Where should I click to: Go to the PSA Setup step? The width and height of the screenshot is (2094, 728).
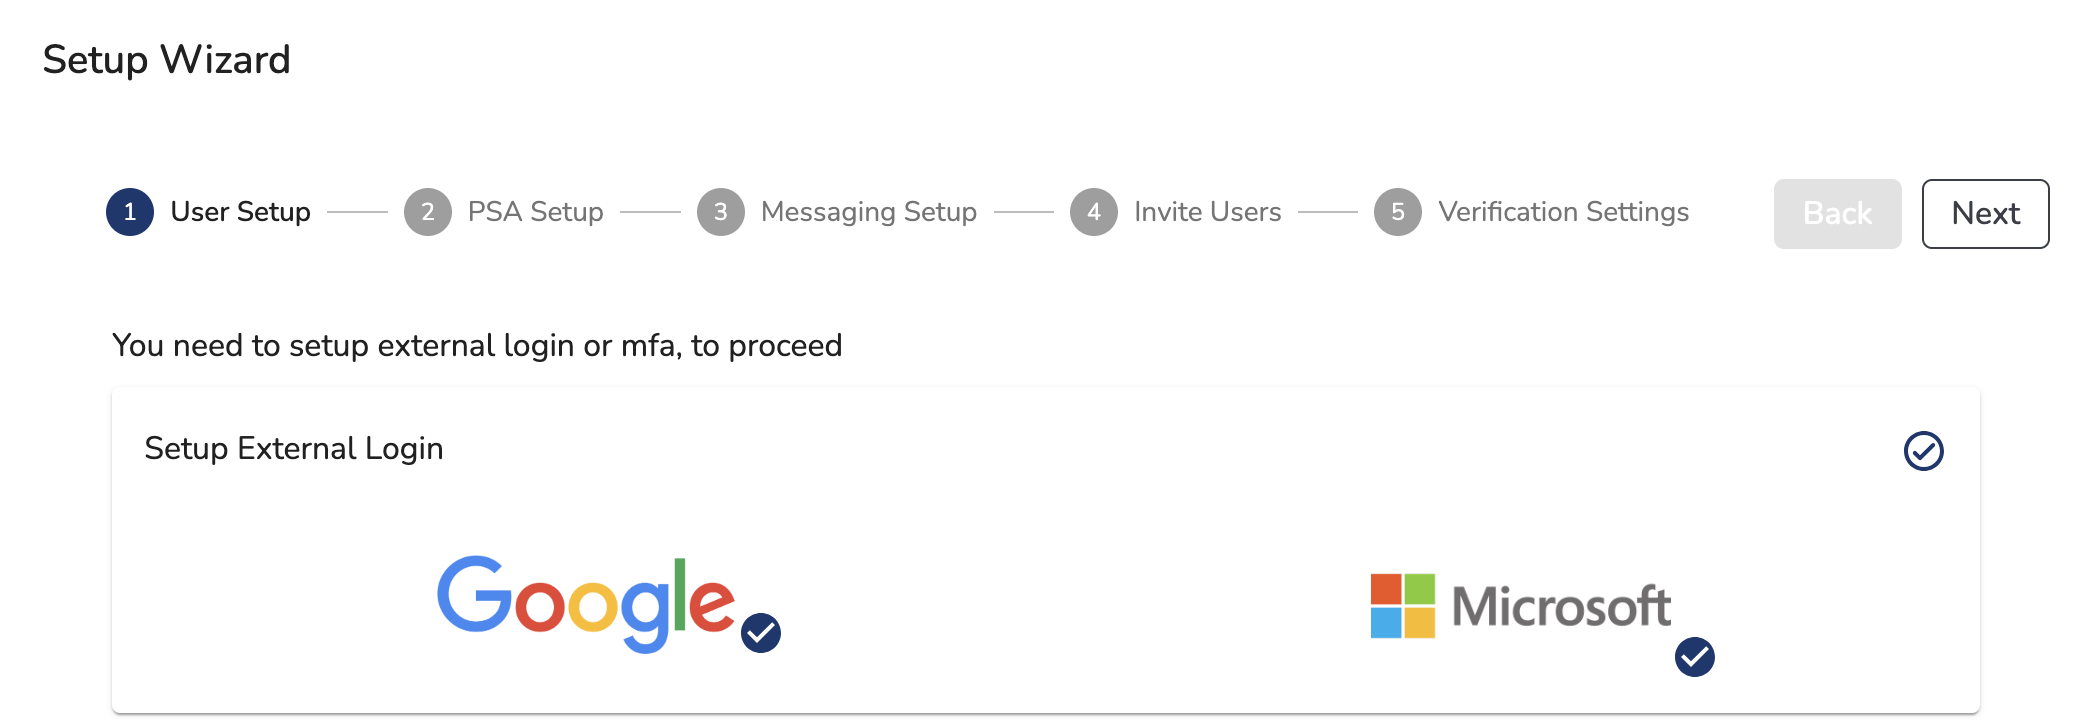536,212
